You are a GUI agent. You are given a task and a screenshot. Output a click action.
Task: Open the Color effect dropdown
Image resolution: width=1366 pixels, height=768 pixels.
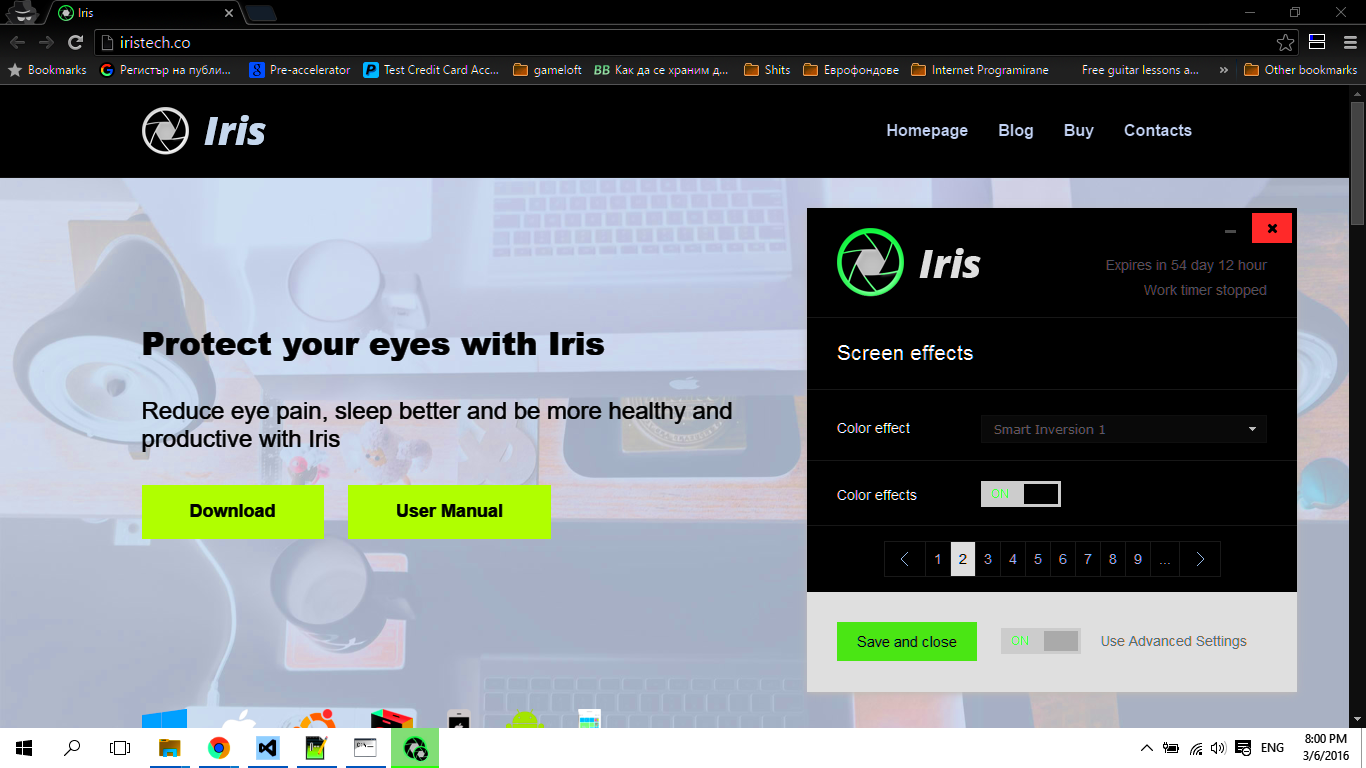(x=1124, y=429)
